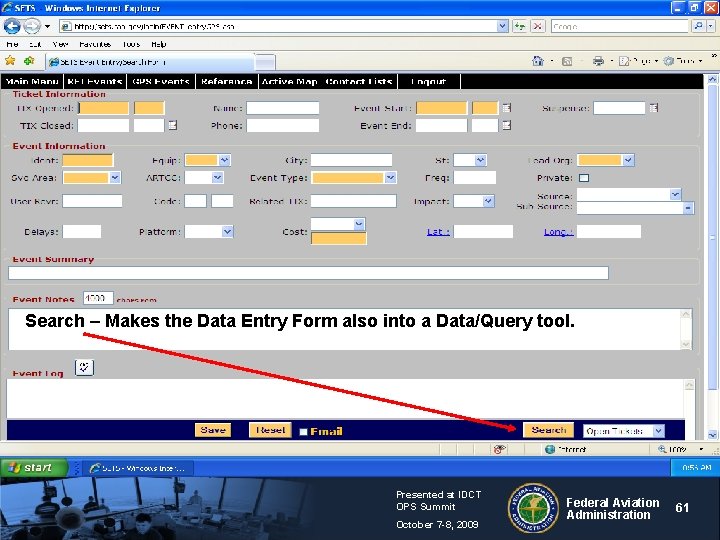This screenshot has width=720, height=540.
Task: Click the Reset button
Action: [x=270, y=430]
